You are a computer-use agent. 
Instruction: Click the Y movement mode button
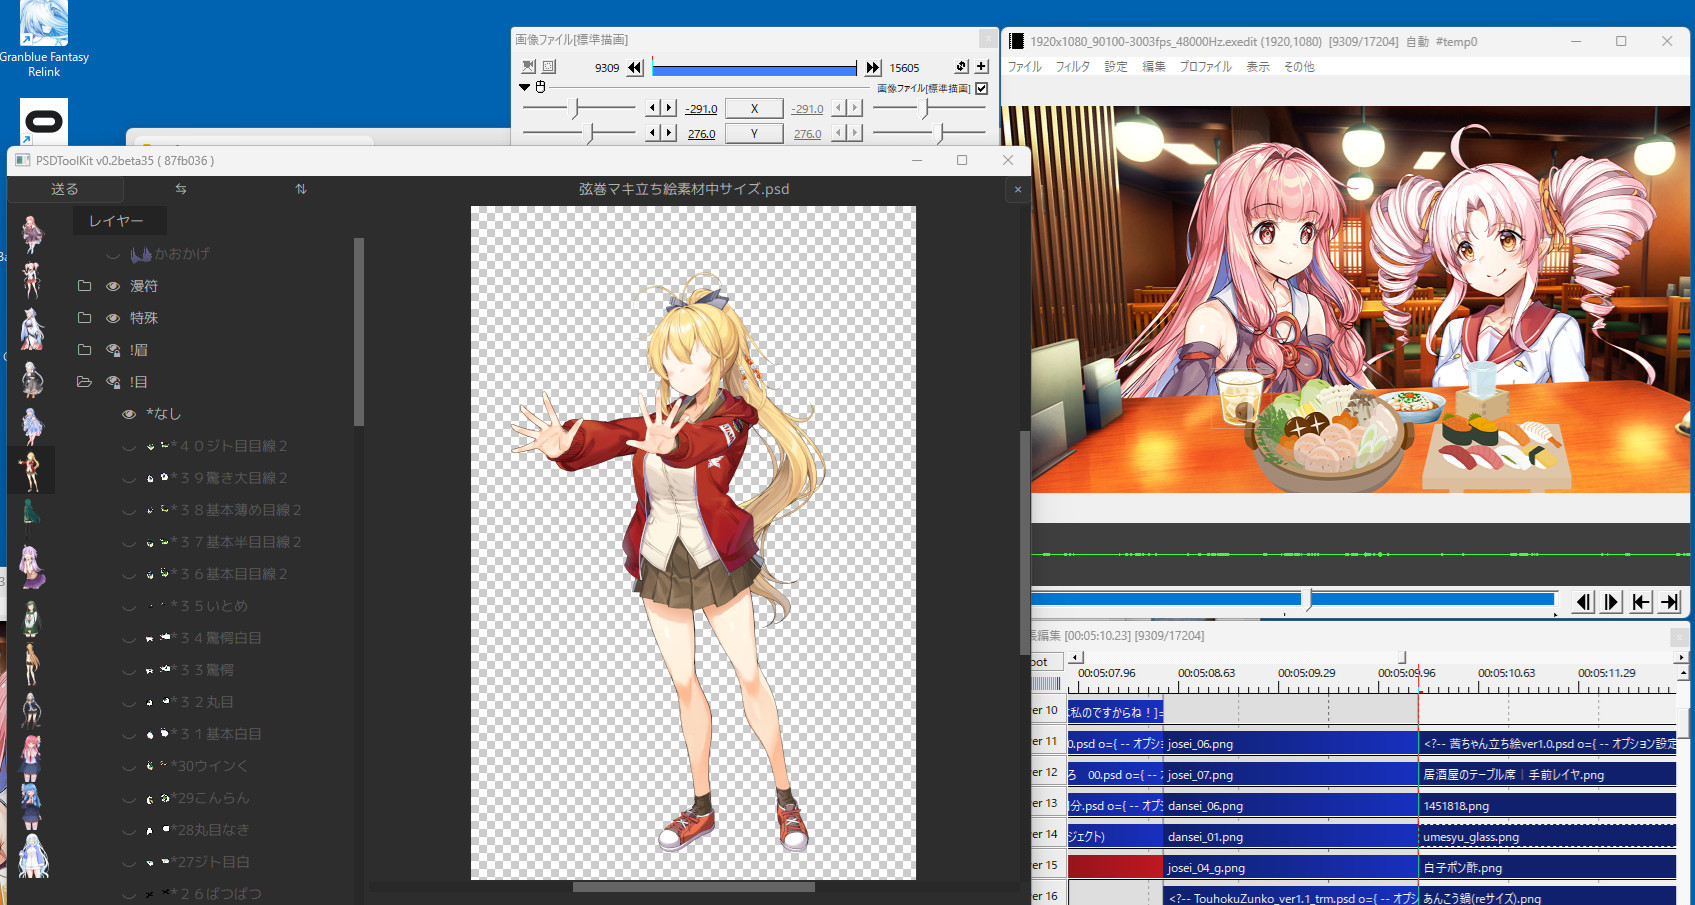click(754, 133)
